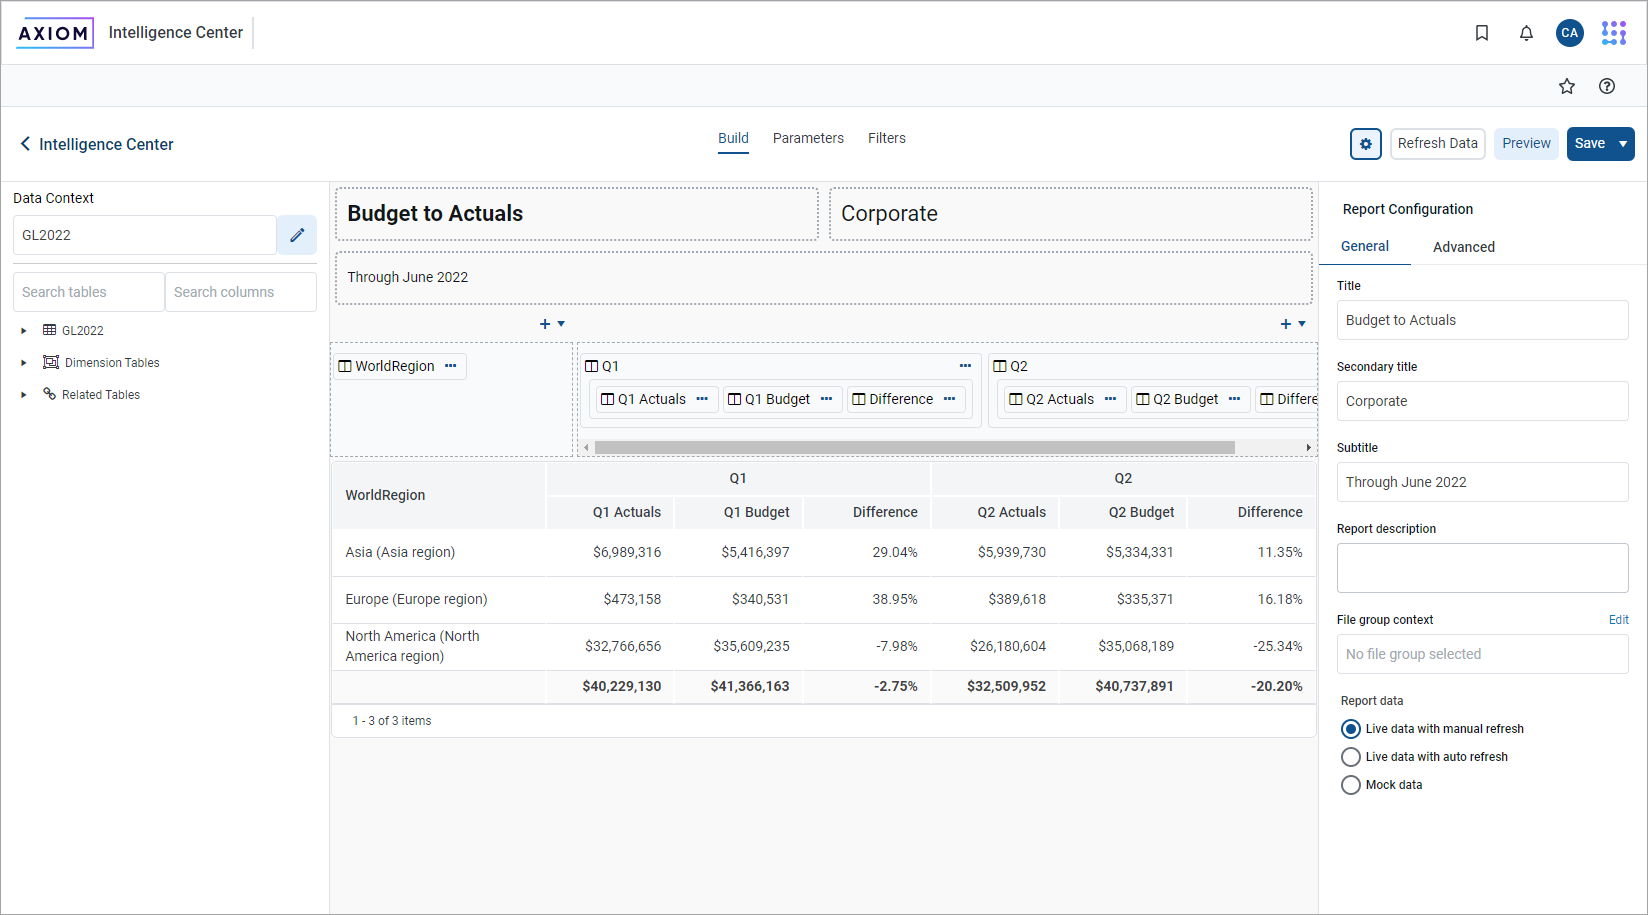
Task: Click the horizontal scrollbar under column groups
Action: click(x=914, y=448)
